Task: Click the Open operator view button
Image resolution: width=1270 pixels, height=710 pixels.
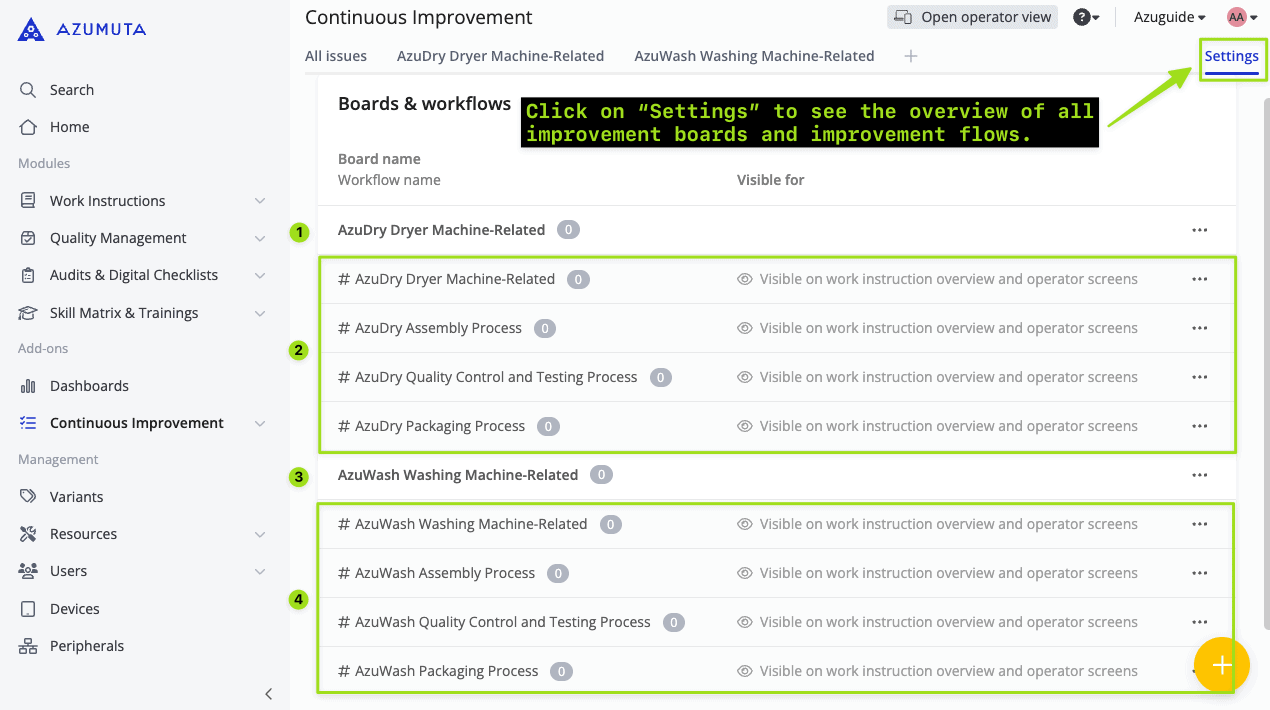Action: coord(972,17)
